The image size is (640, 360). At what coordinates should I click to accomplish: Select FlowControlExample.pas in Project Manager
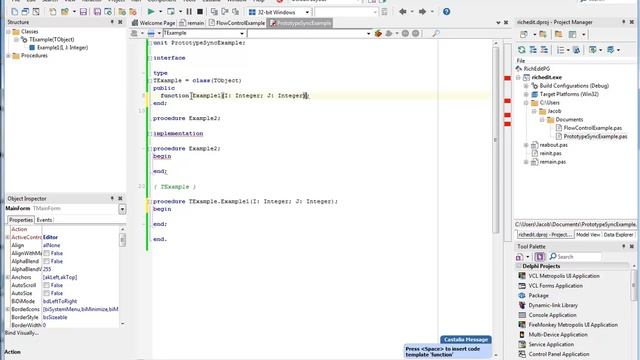coord(592,128)
